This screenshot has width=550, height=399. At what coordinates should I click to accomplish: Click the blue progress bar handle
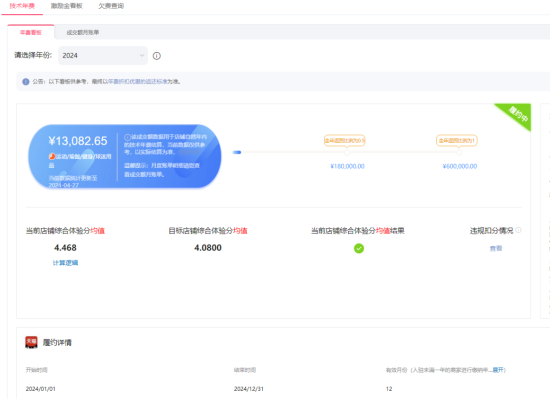[237, 152]
